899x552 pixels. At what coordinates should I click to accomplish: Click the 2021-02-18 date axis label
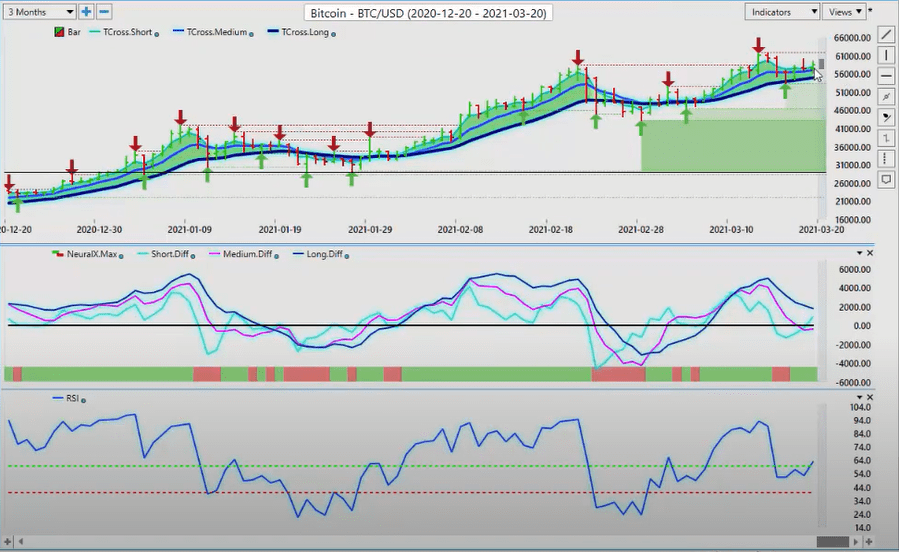[550, 229]
